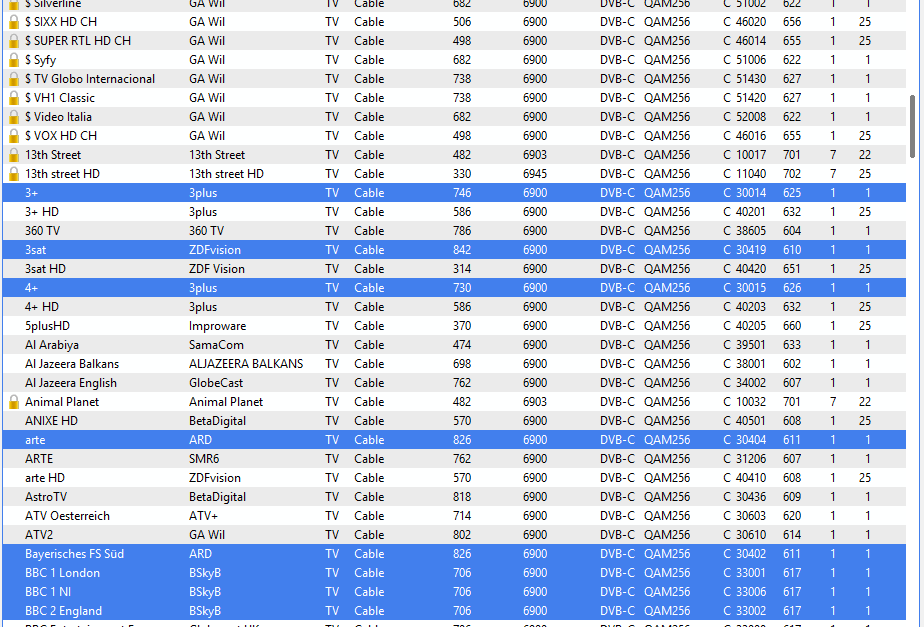Click provider ALJAZEERA BALKANS
This screenshot has width=924, height=627.
click(246, 364)
